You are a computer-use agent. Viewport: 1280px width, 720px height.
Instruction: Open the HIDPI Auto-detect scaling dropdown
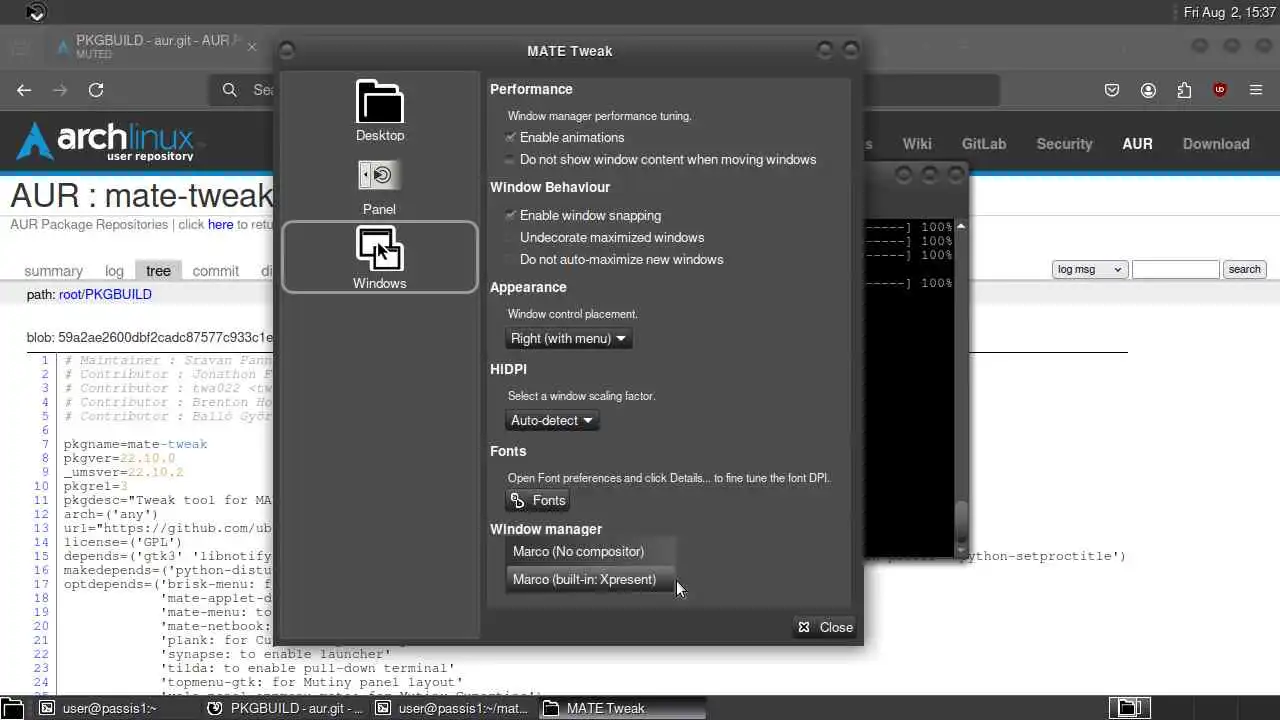pos(552,420)
